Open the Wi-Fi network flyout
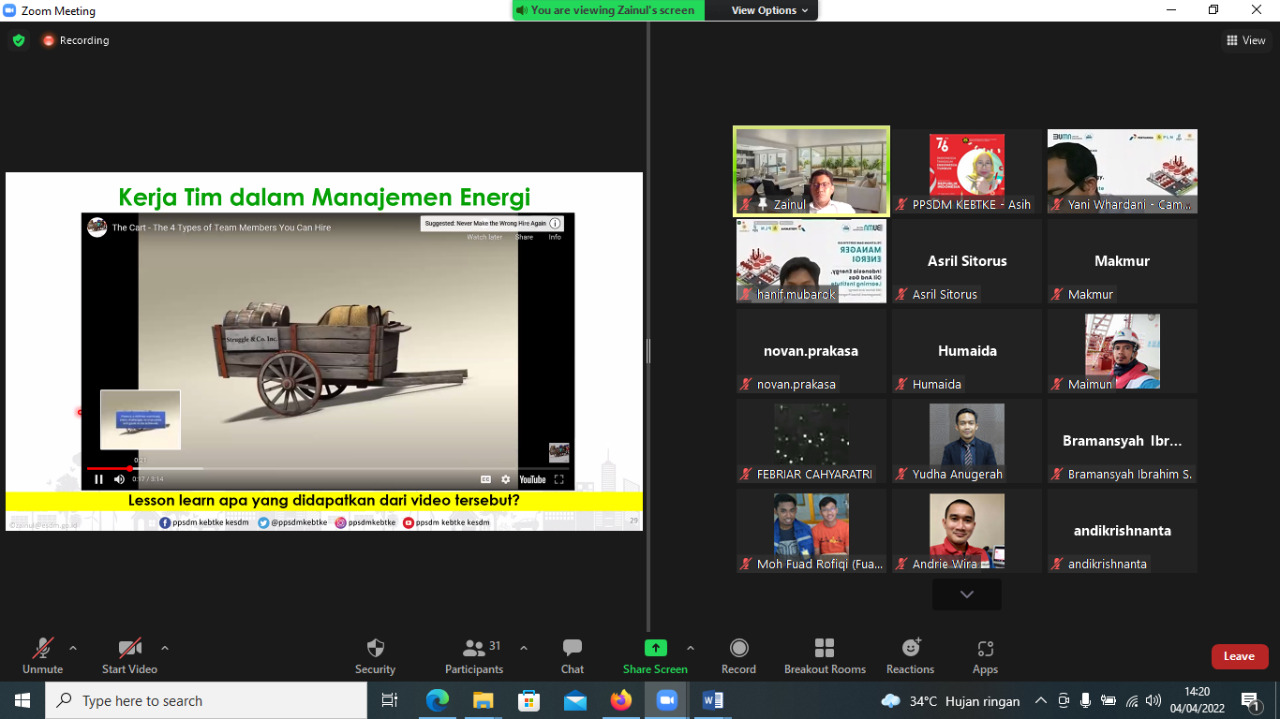Viewport: 1280px width, 719px height. tap(1131, 701)
